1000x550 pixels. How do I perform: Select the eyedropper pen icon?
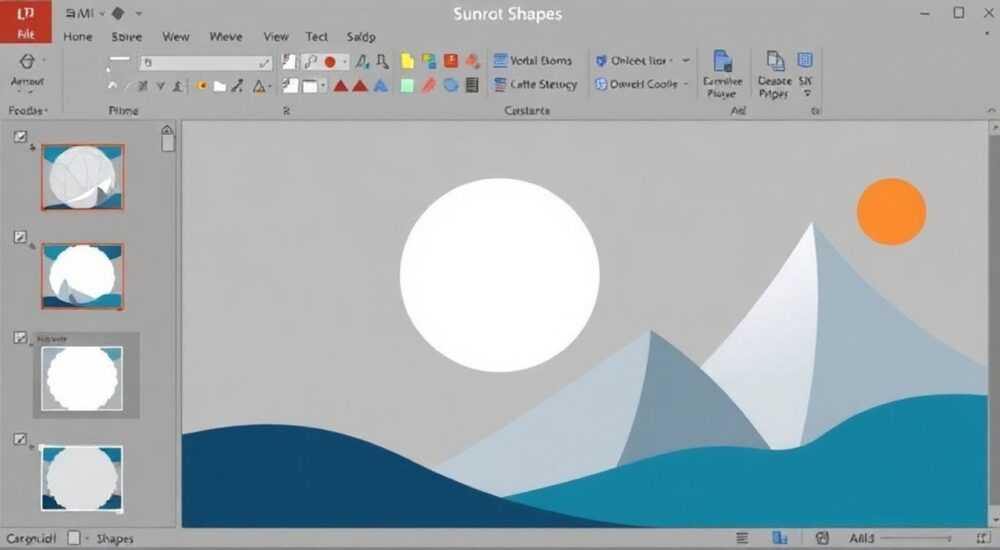pos(238,86)
